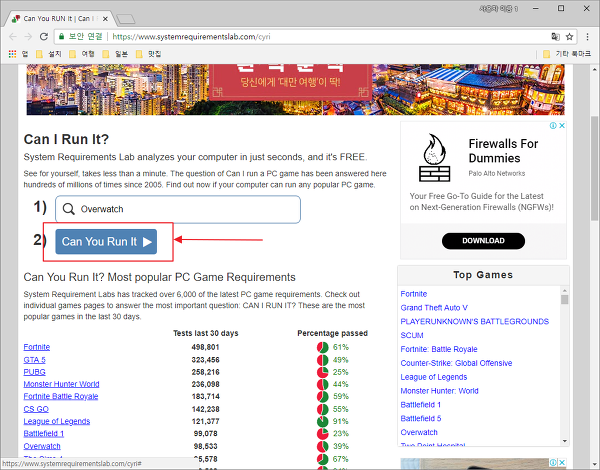
Task: Bookmark this page with star icon
Action: point(569,37)
